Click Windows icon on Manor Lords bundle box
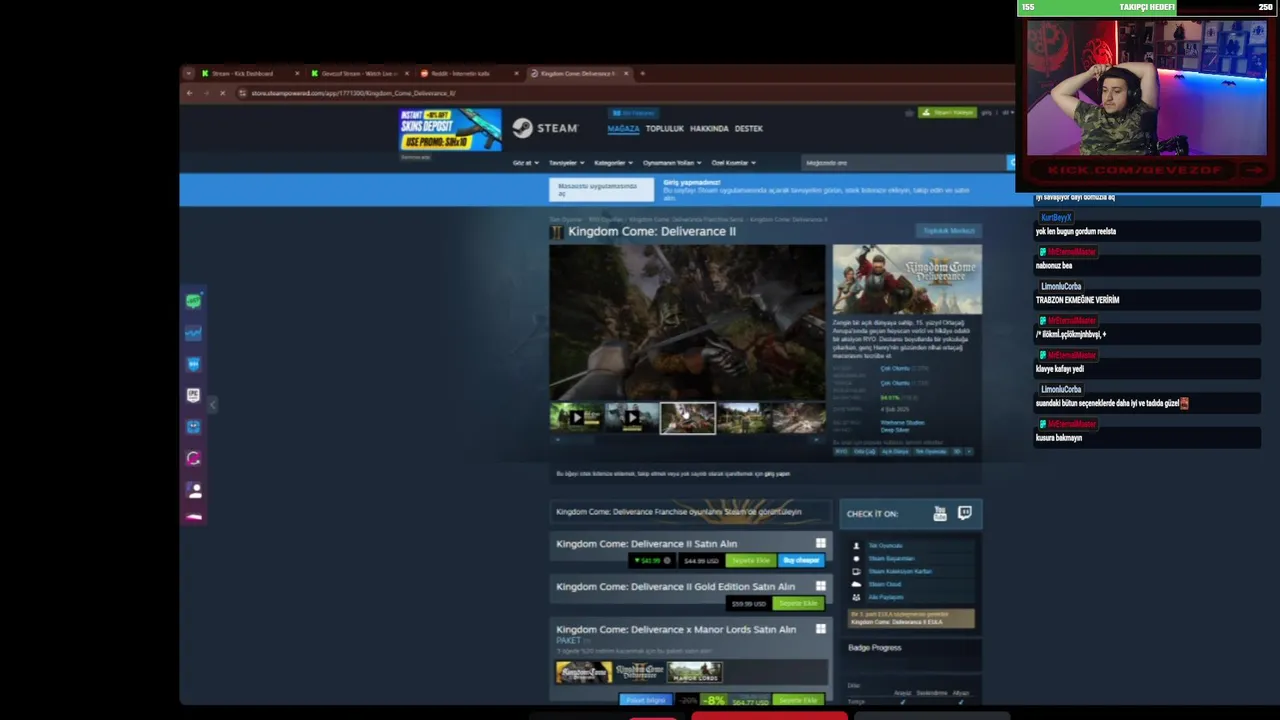 (x=820, y=629)
